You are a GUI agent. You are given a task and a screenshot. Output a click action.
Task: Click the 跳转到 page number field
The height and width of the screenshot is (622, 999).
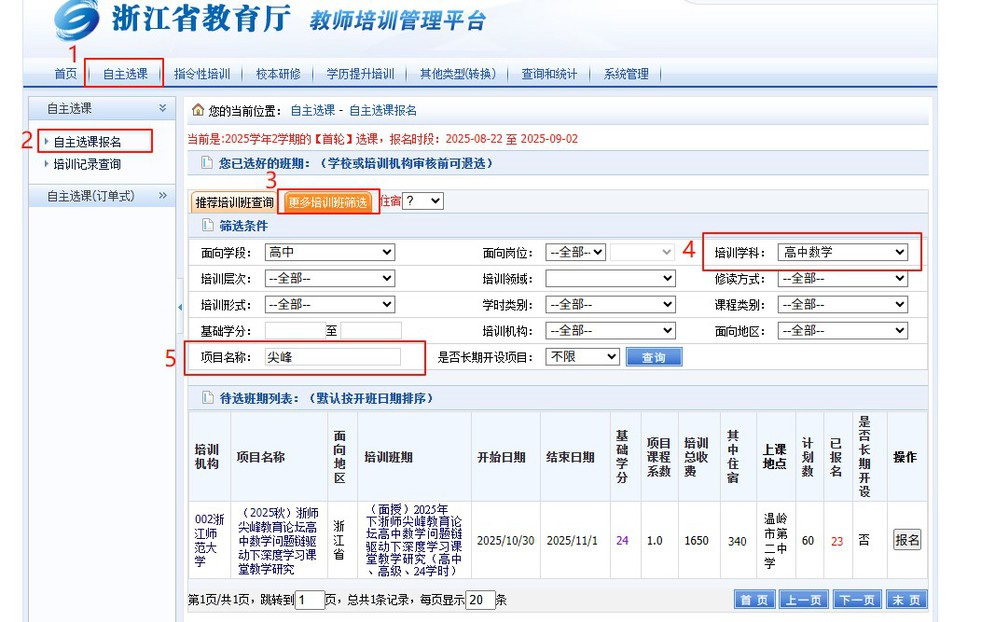coord(310,600)
